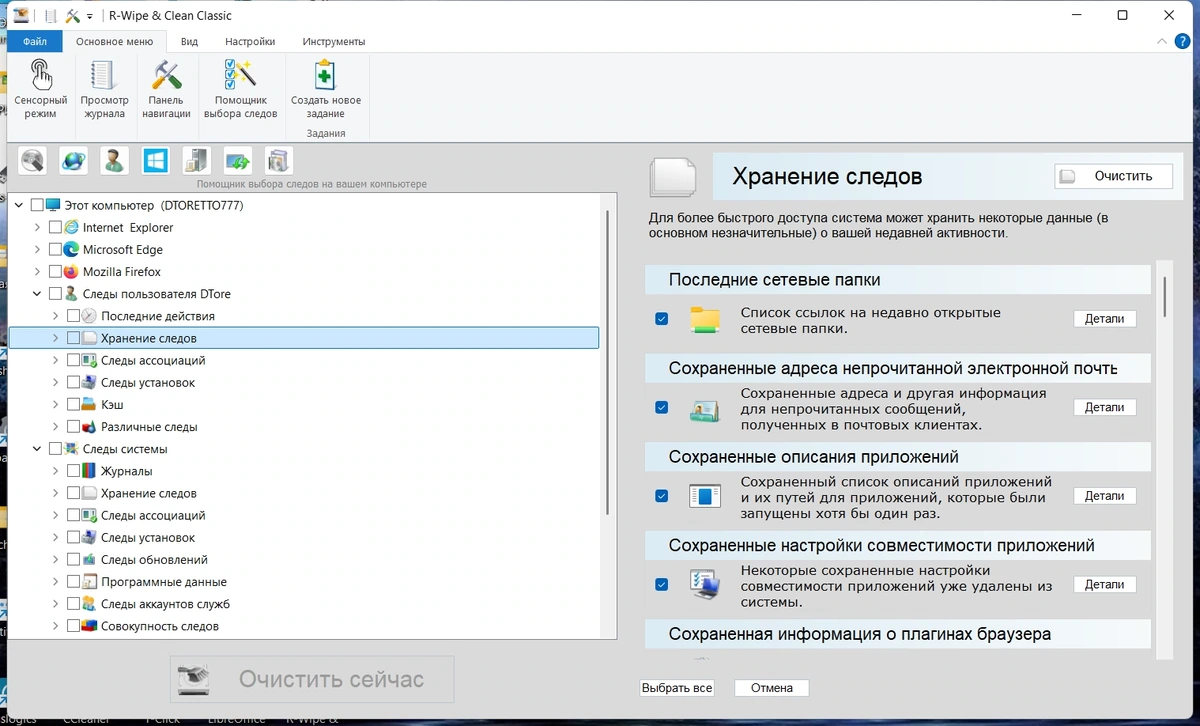This screenshot has width=1200, height=726.
Task: Uncheck the saved application descriptions checkbox
Action: (x=661, y=496)
